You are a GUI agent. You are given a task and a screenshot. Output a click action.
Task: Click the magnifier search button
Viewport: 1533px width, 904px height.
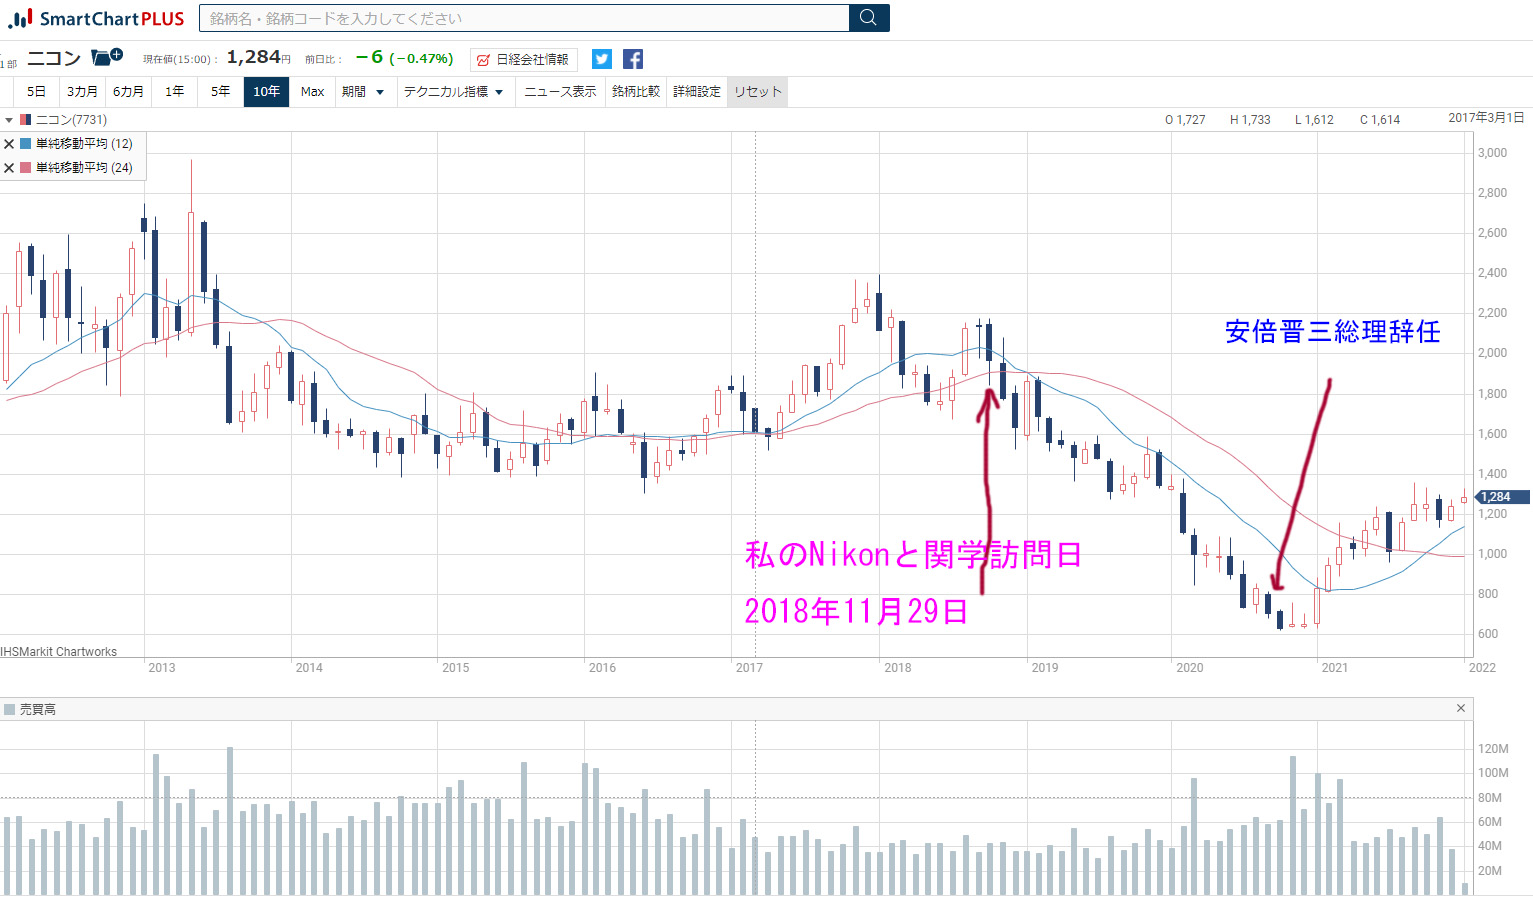pos(868,18)
